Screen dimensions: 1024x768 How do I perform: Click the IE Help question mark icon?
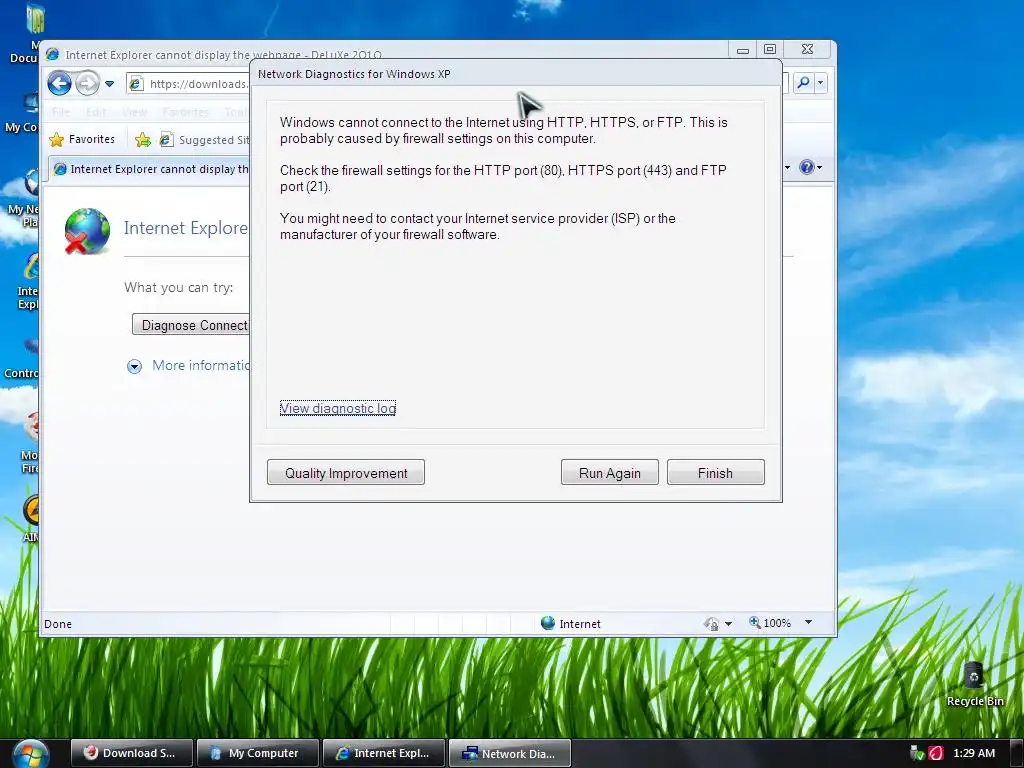(x=807, y=167)
